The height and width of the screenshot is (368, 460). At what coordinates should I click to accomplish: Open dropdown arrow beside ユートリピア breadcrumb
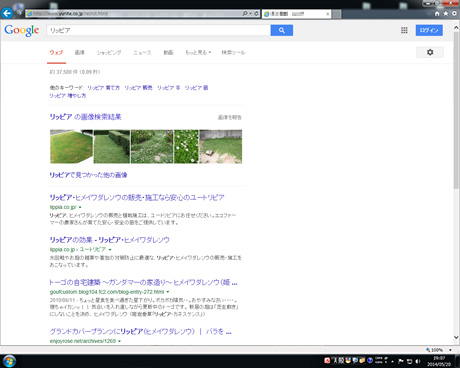[x=110, y=250]
